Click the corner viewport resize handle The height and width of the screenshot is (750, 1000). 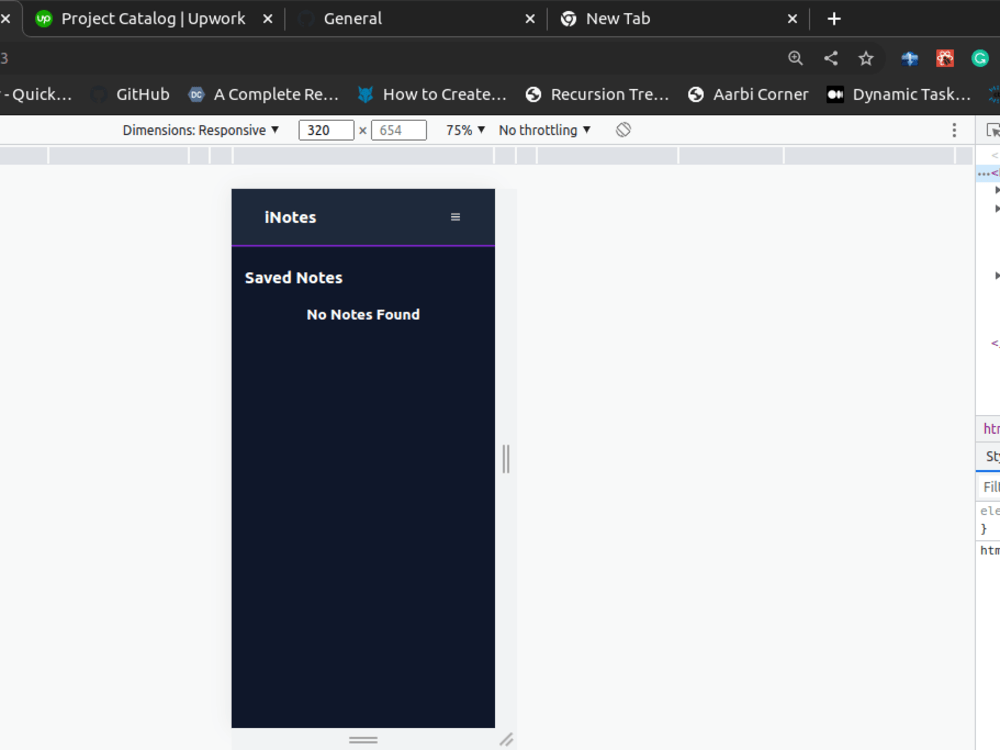[506, 740]
